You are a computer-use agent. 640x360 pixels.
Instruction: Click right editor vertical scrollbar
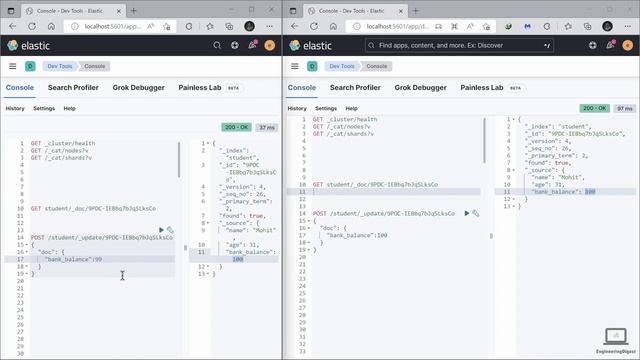tap(484, 140)
